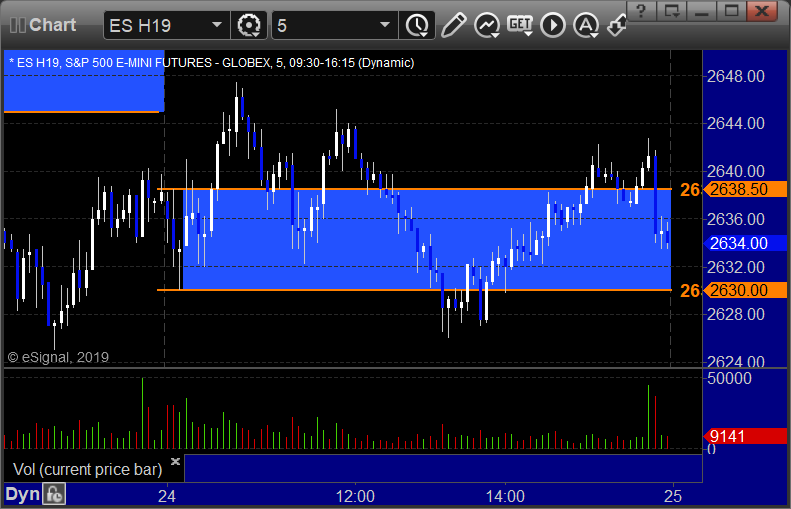Image resolution: width=791 pixels, height=509 pixels.
Task: Click the 2648.00 price axis label
Action: 736,77
